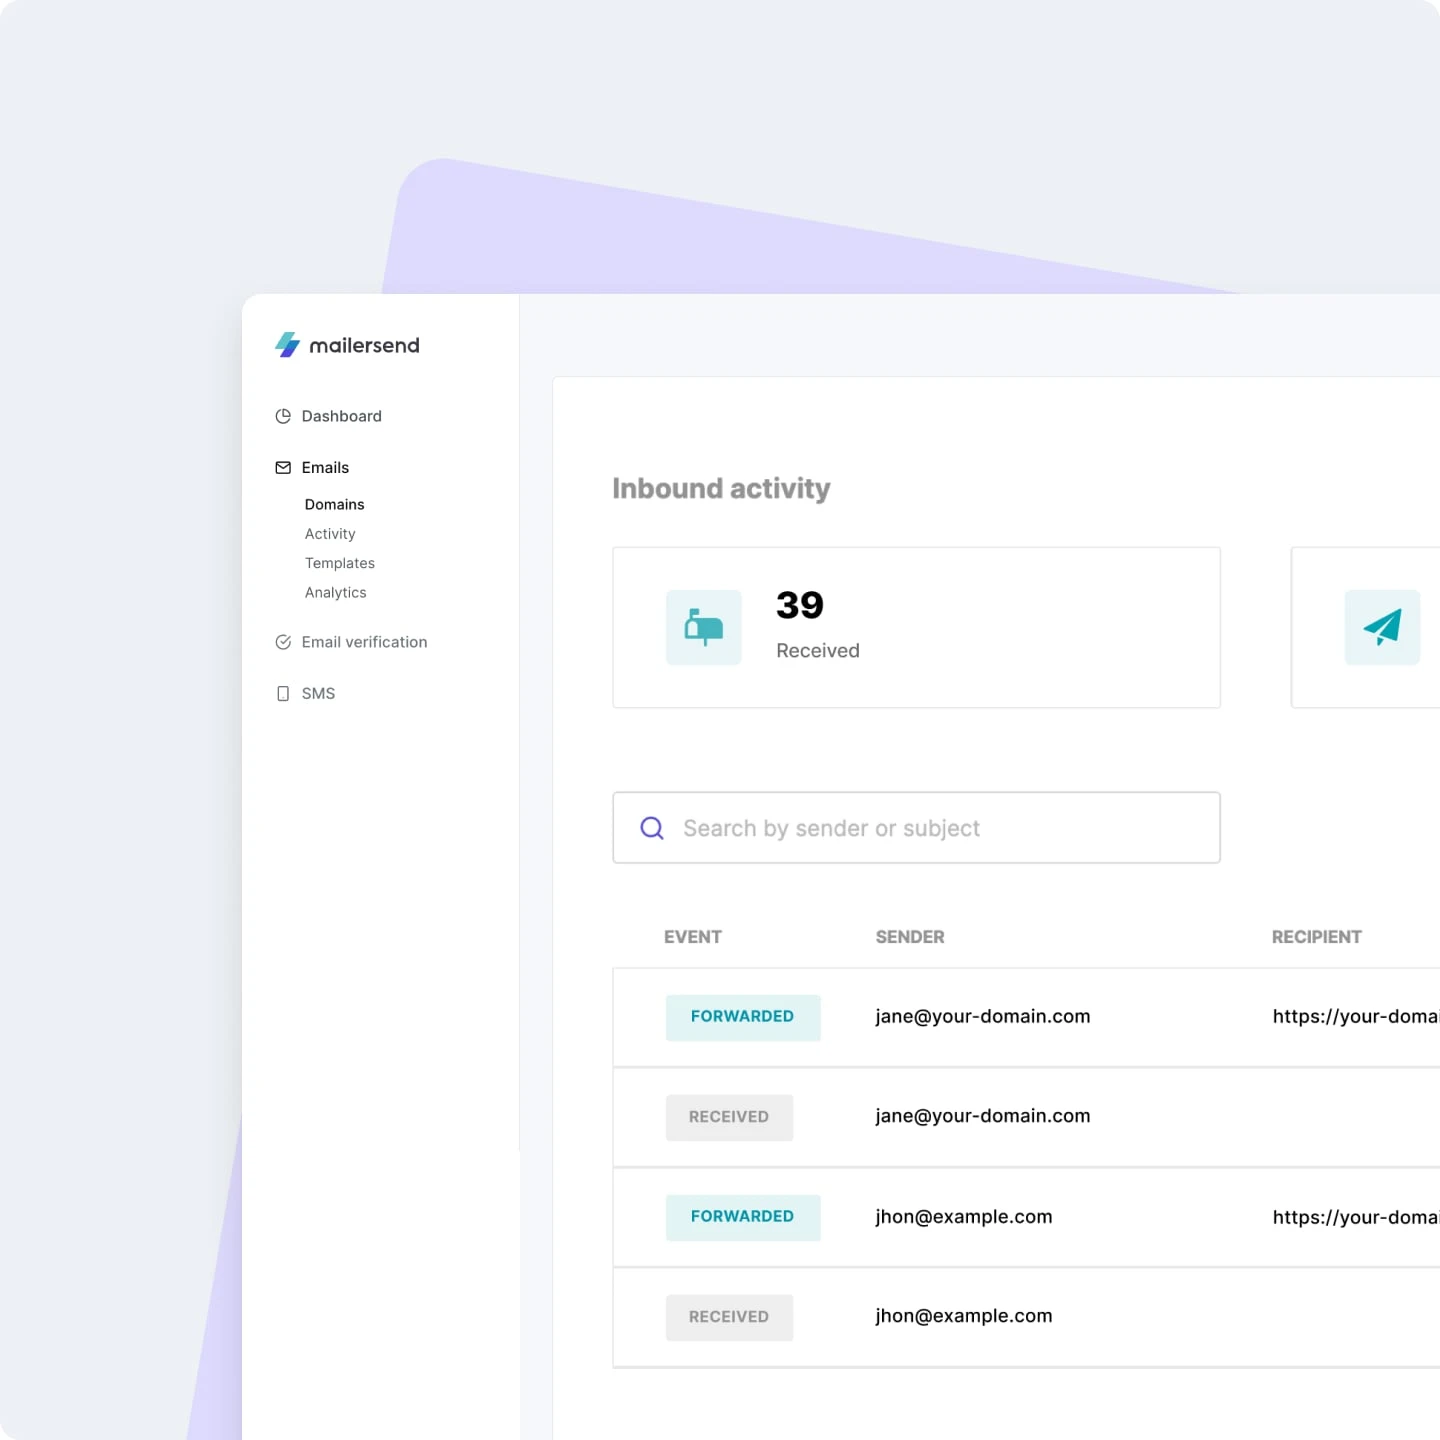
Task: Select jhon@example.com sender in received row
Action: point(964,1316)
